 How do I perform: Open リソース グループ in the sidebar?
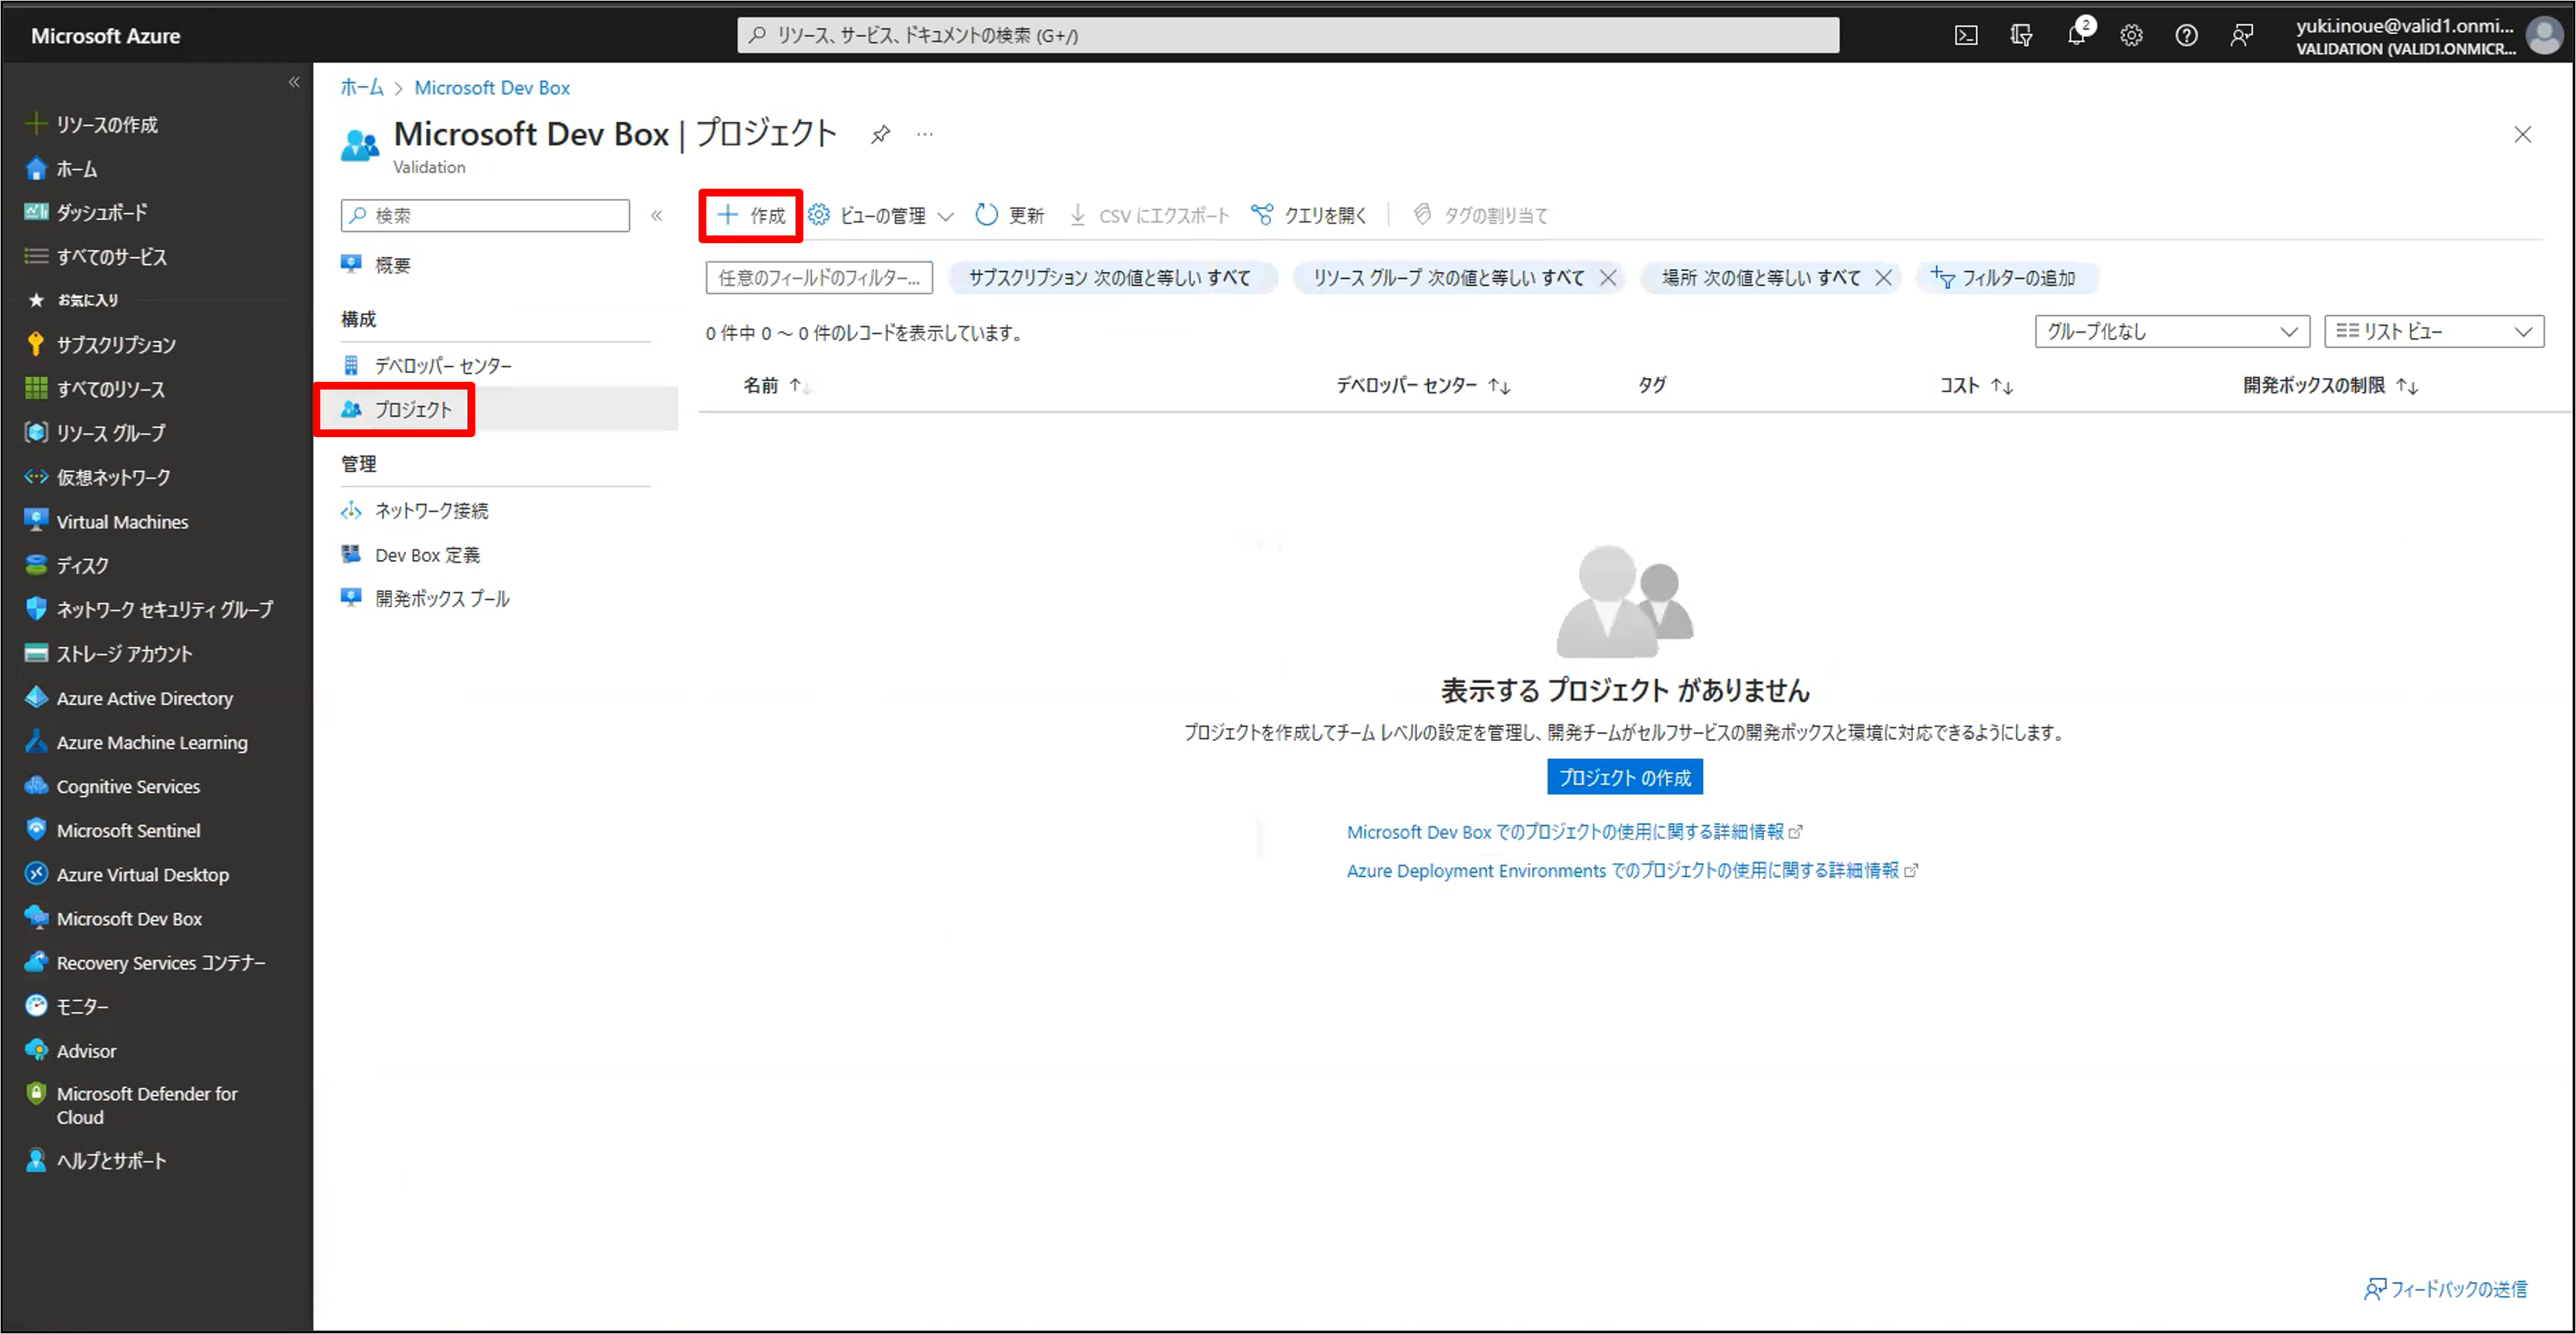pos(110,433)
